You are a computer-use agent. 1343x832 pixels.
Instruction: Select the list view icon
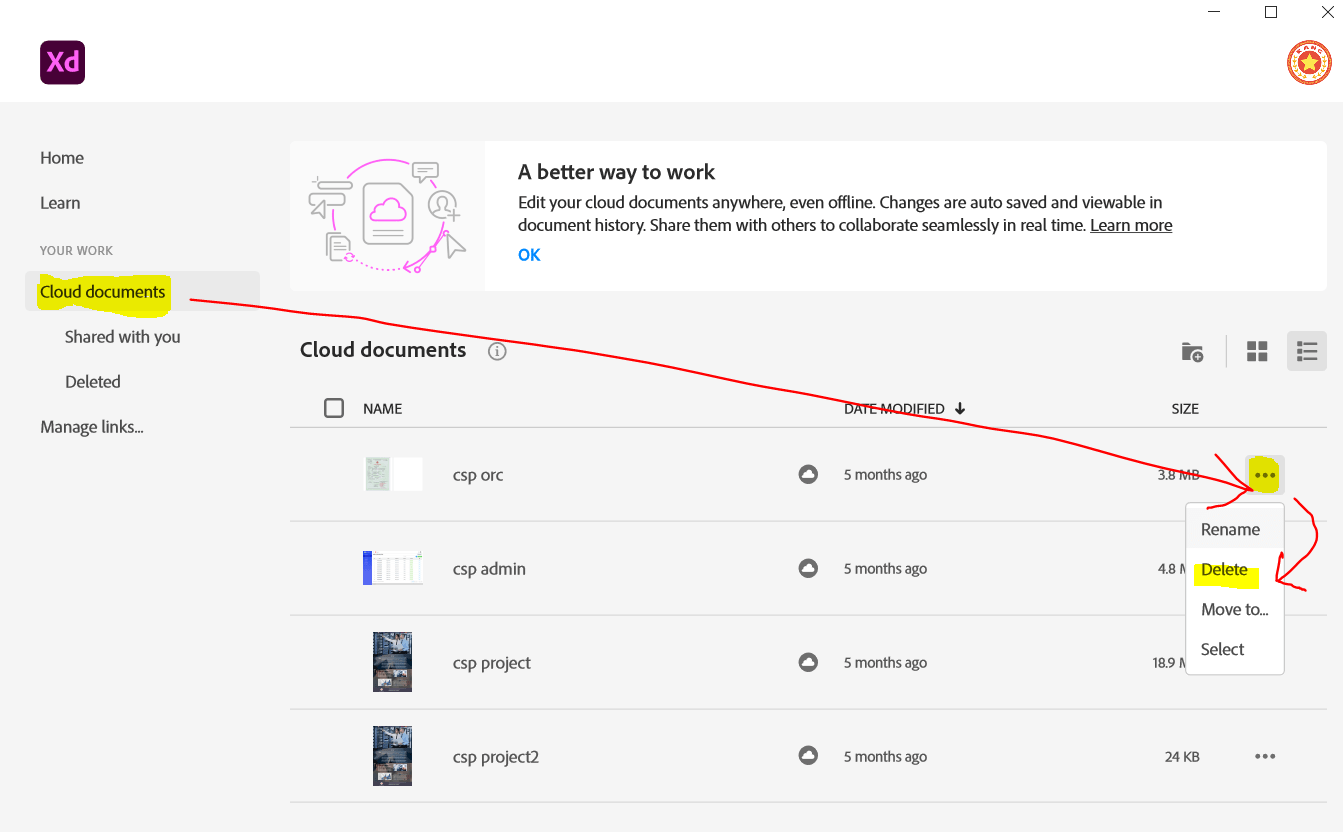[x=1306, y=351]
